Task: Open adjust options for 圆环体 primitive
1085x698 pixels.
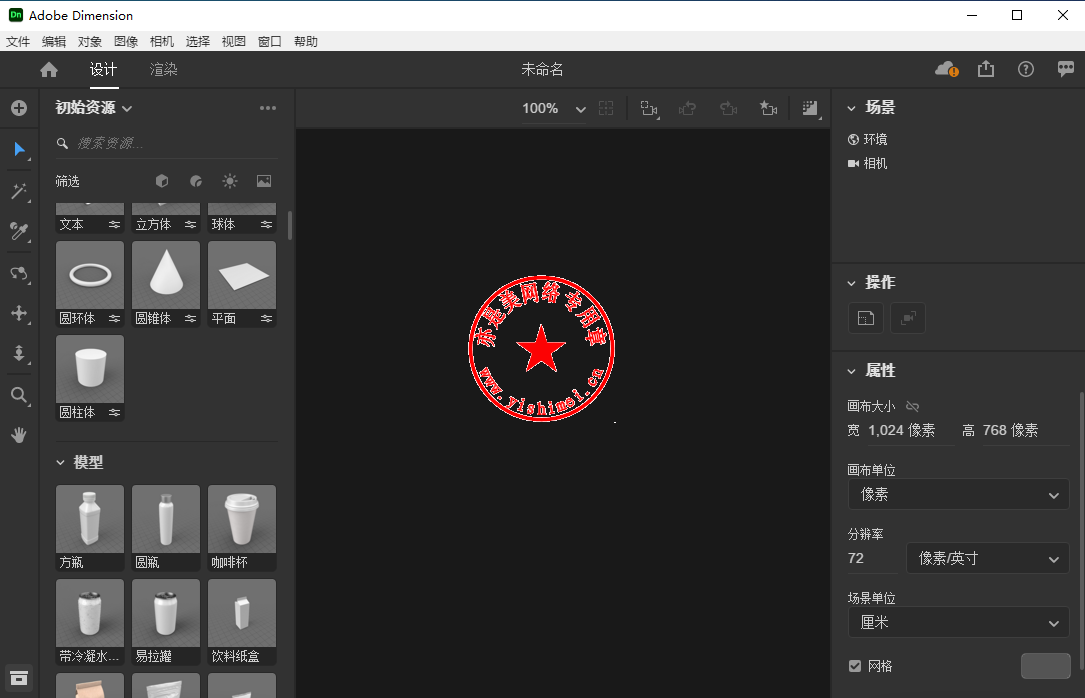Action: [x=114, y=319]
